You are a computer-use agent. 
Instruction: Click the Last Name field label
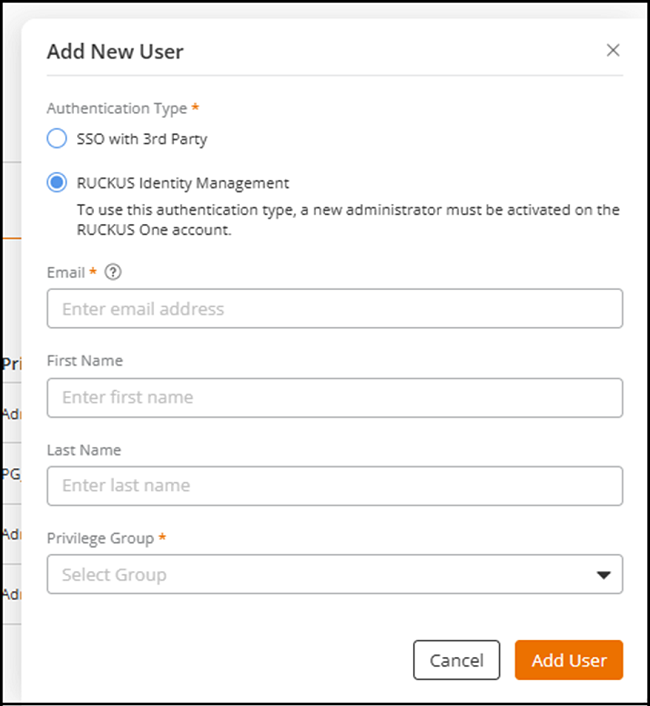coord(84,450)
